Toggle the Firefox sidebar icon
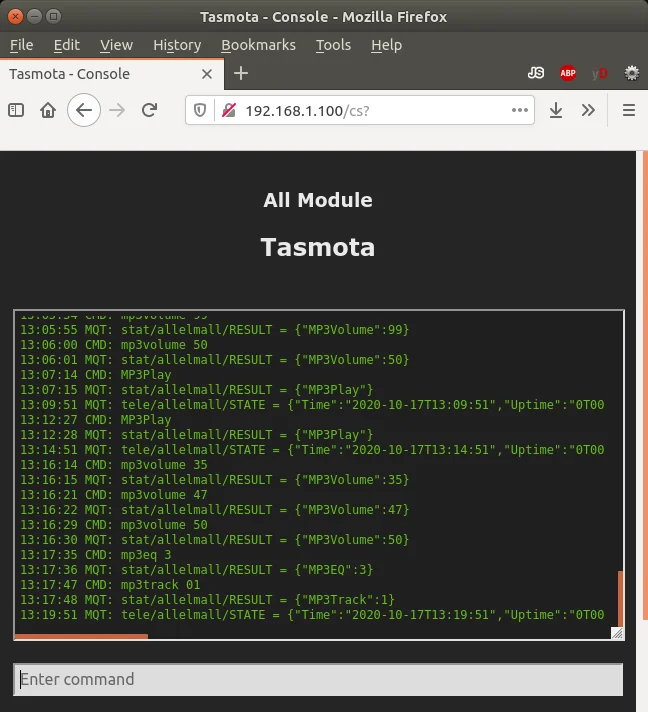This screenshot has width=648, height=712. pos(16,110)
